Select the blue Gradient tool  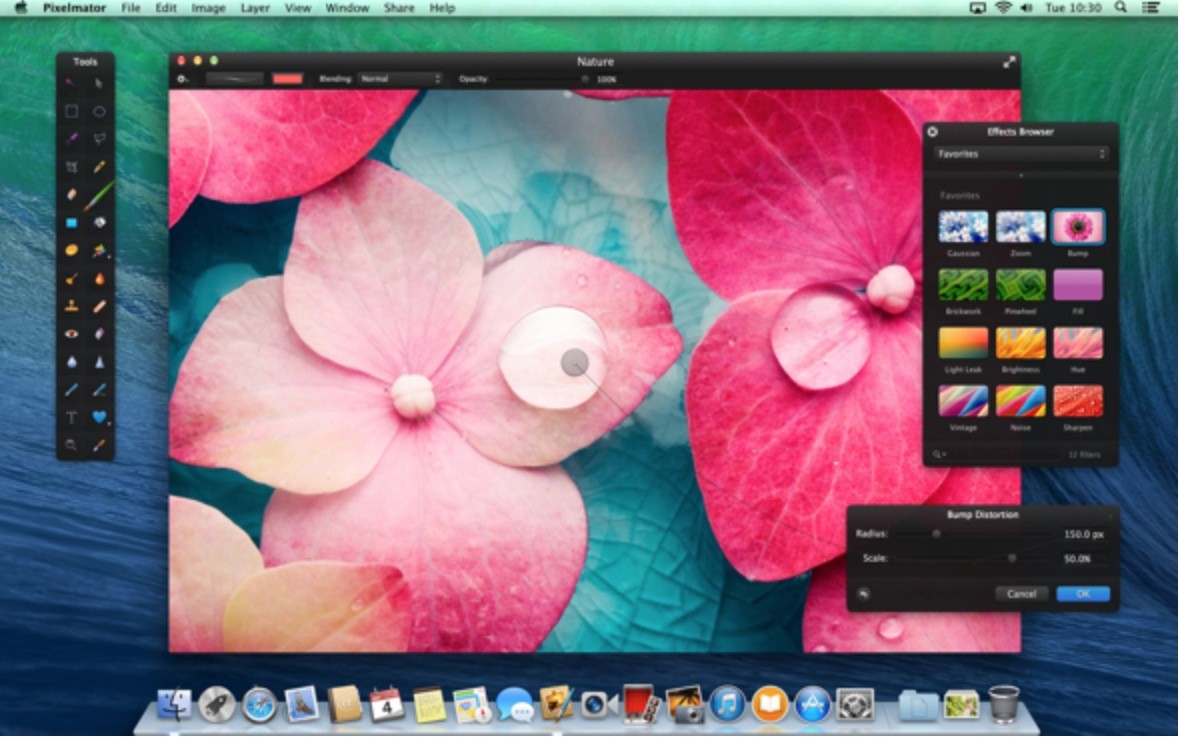71,223
